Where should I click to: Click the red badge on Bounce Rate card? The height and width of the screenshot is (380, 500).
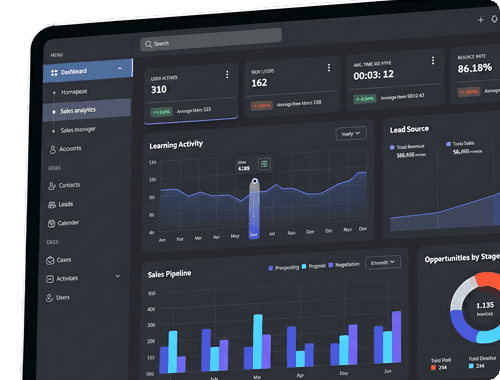(x=469, y=92)
